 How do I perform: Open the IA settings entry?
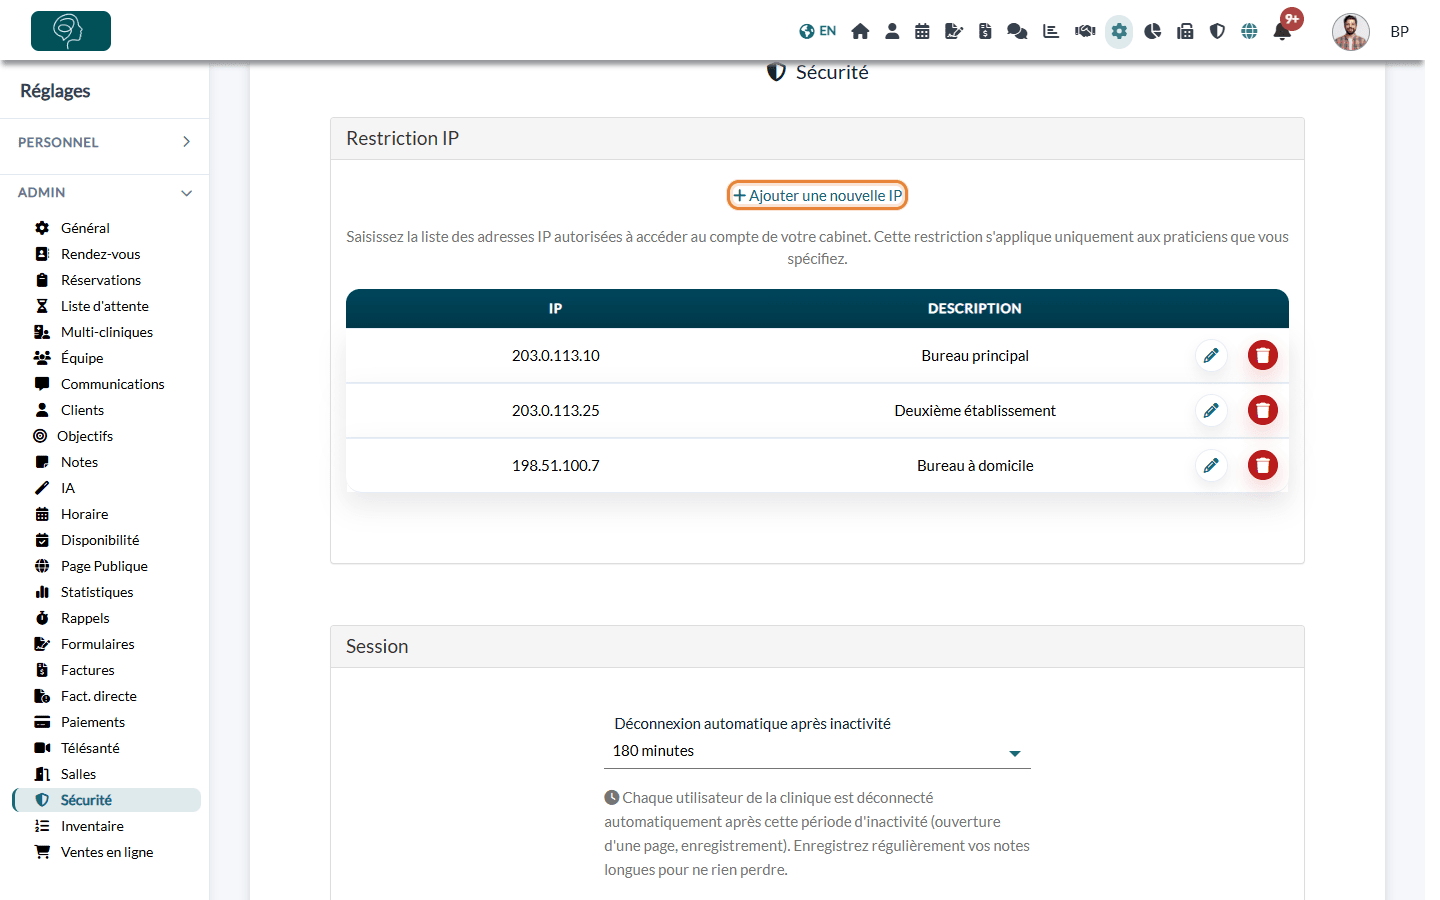click(68, 488)
